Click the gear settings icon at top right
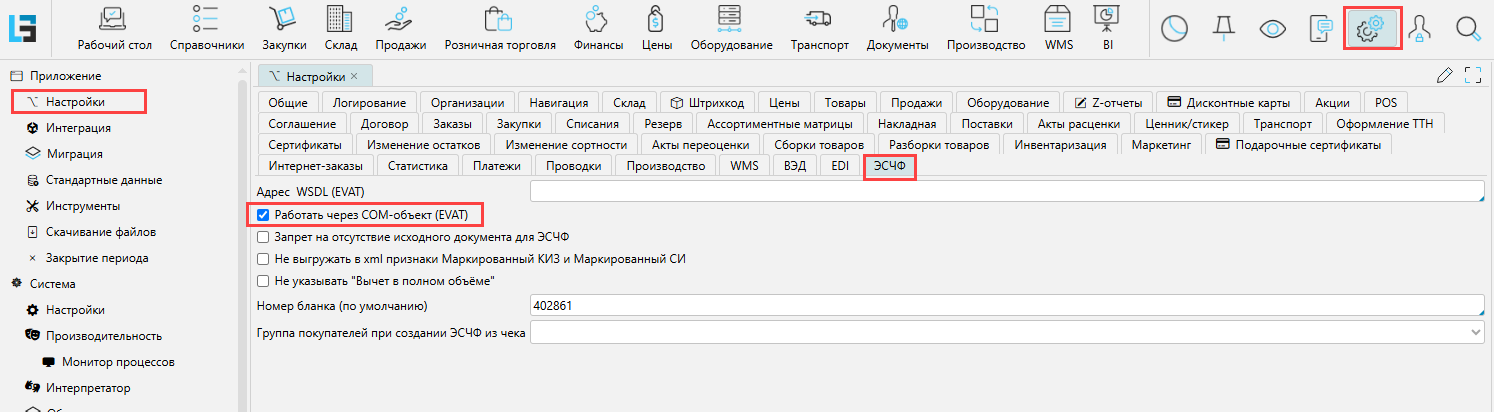 1369,28
